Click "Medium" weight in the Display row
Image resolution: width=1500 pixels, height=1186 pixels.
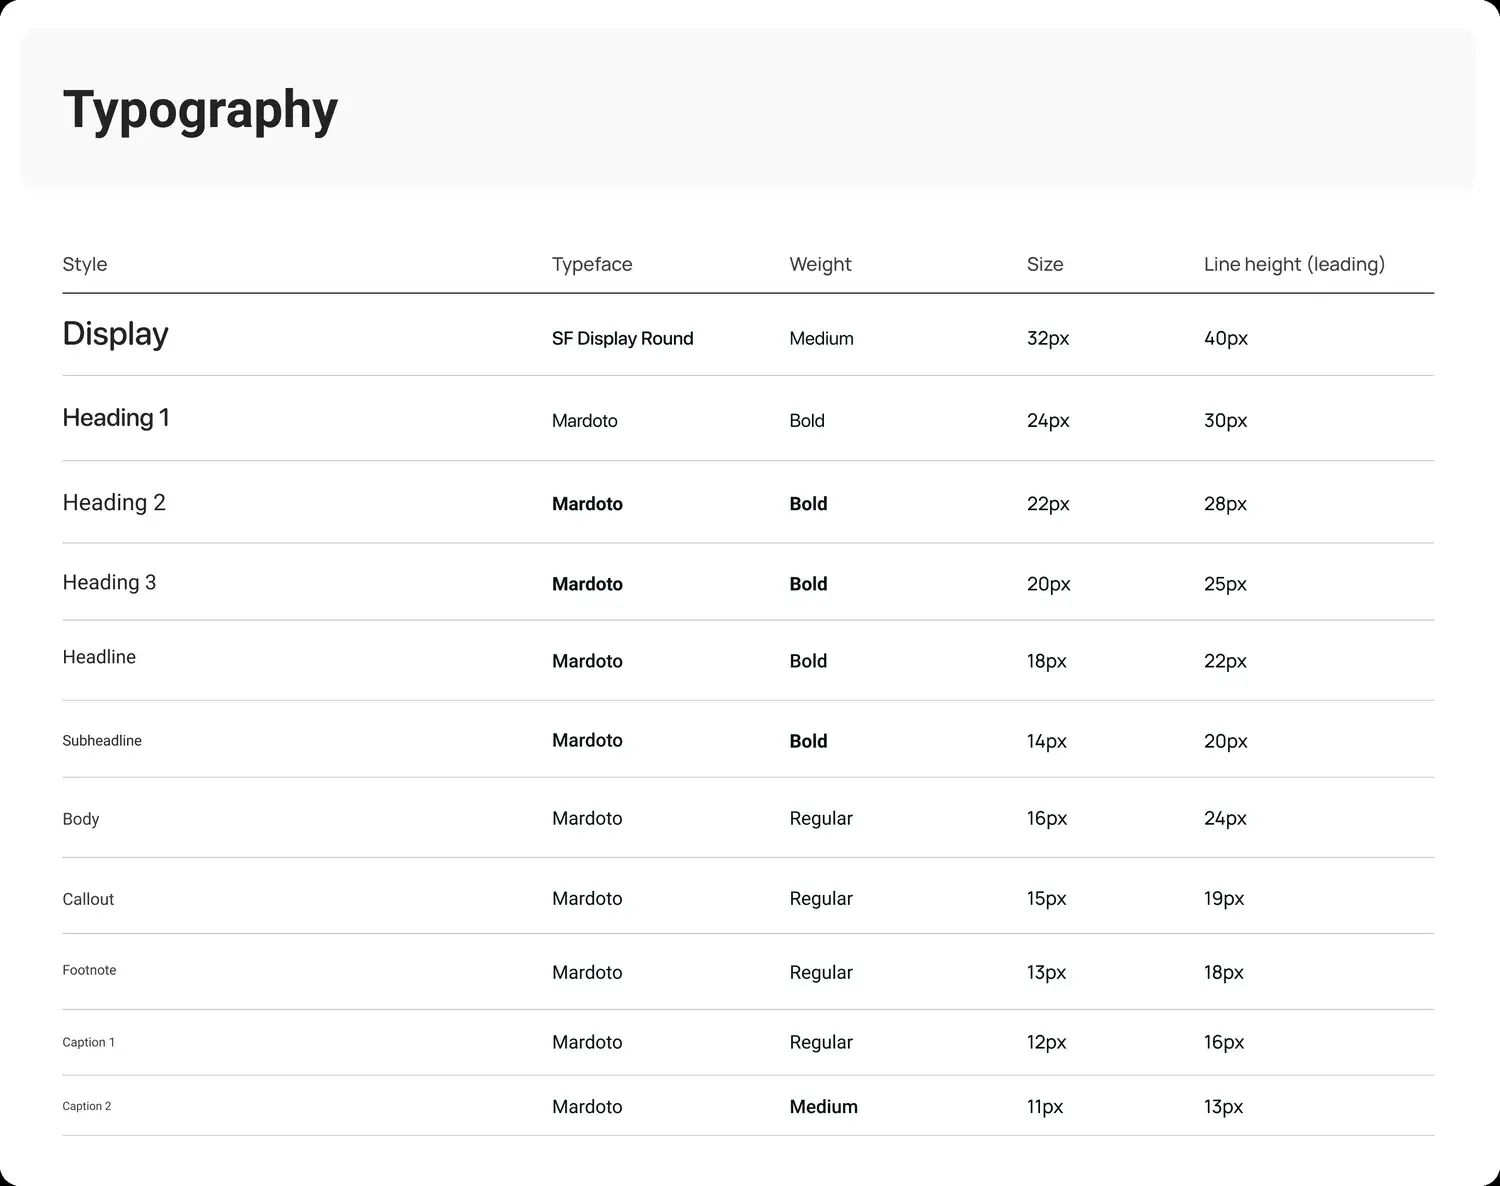821,338
